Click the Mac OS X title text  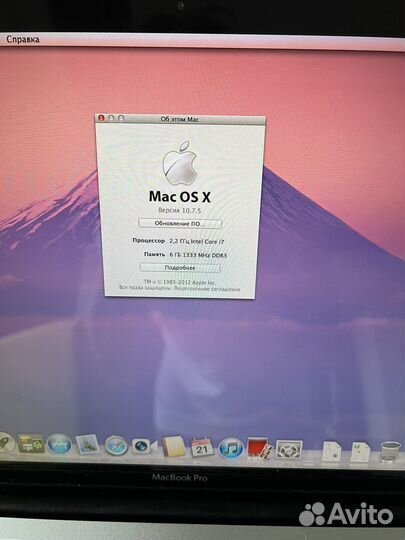click(179, 197)
